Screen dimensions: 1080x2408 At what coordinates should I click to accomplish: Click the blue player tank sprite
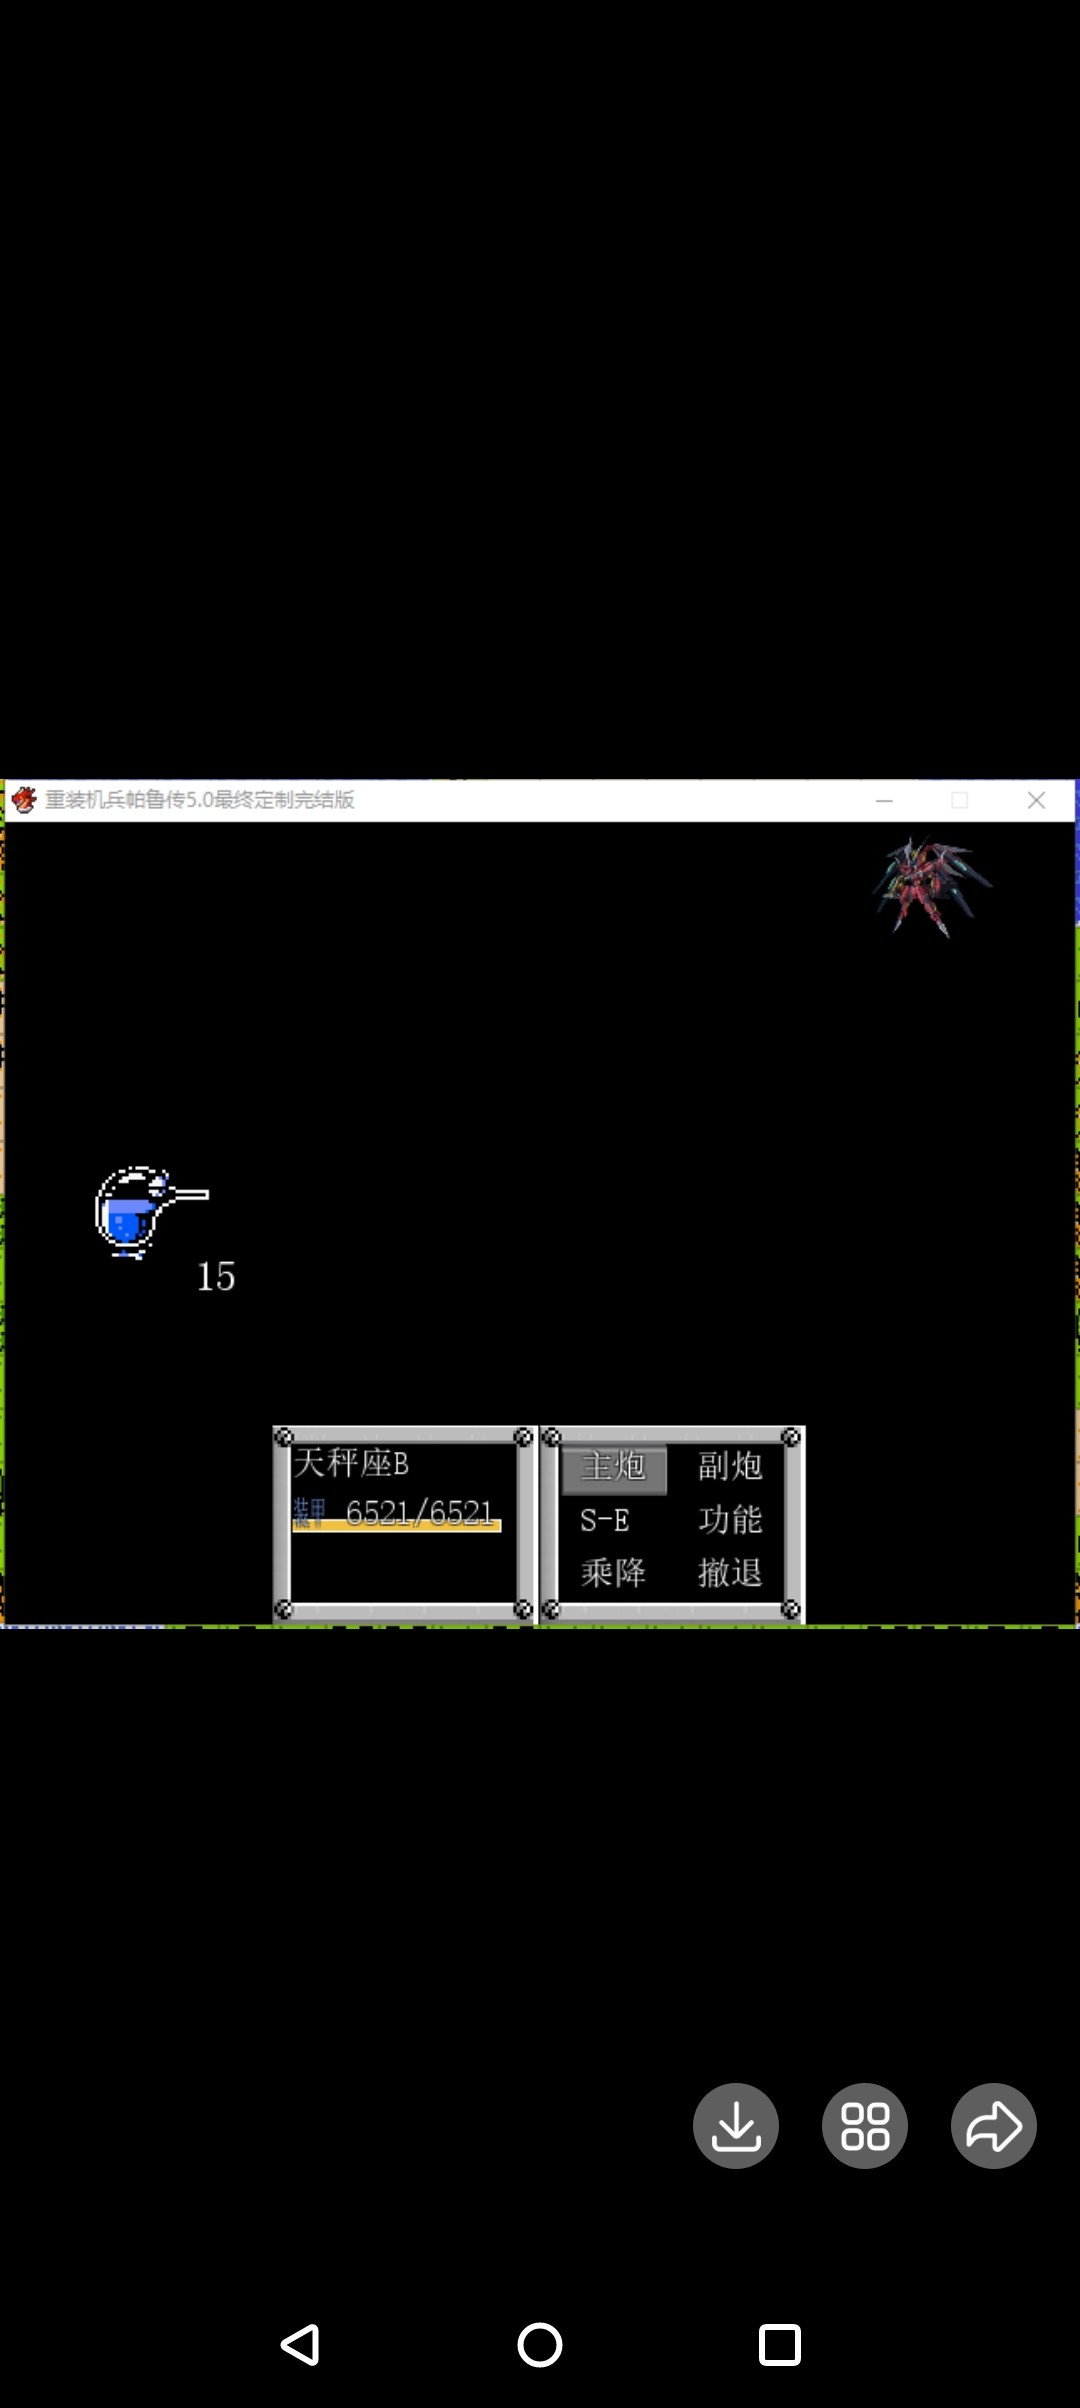tap(150, 1212)
